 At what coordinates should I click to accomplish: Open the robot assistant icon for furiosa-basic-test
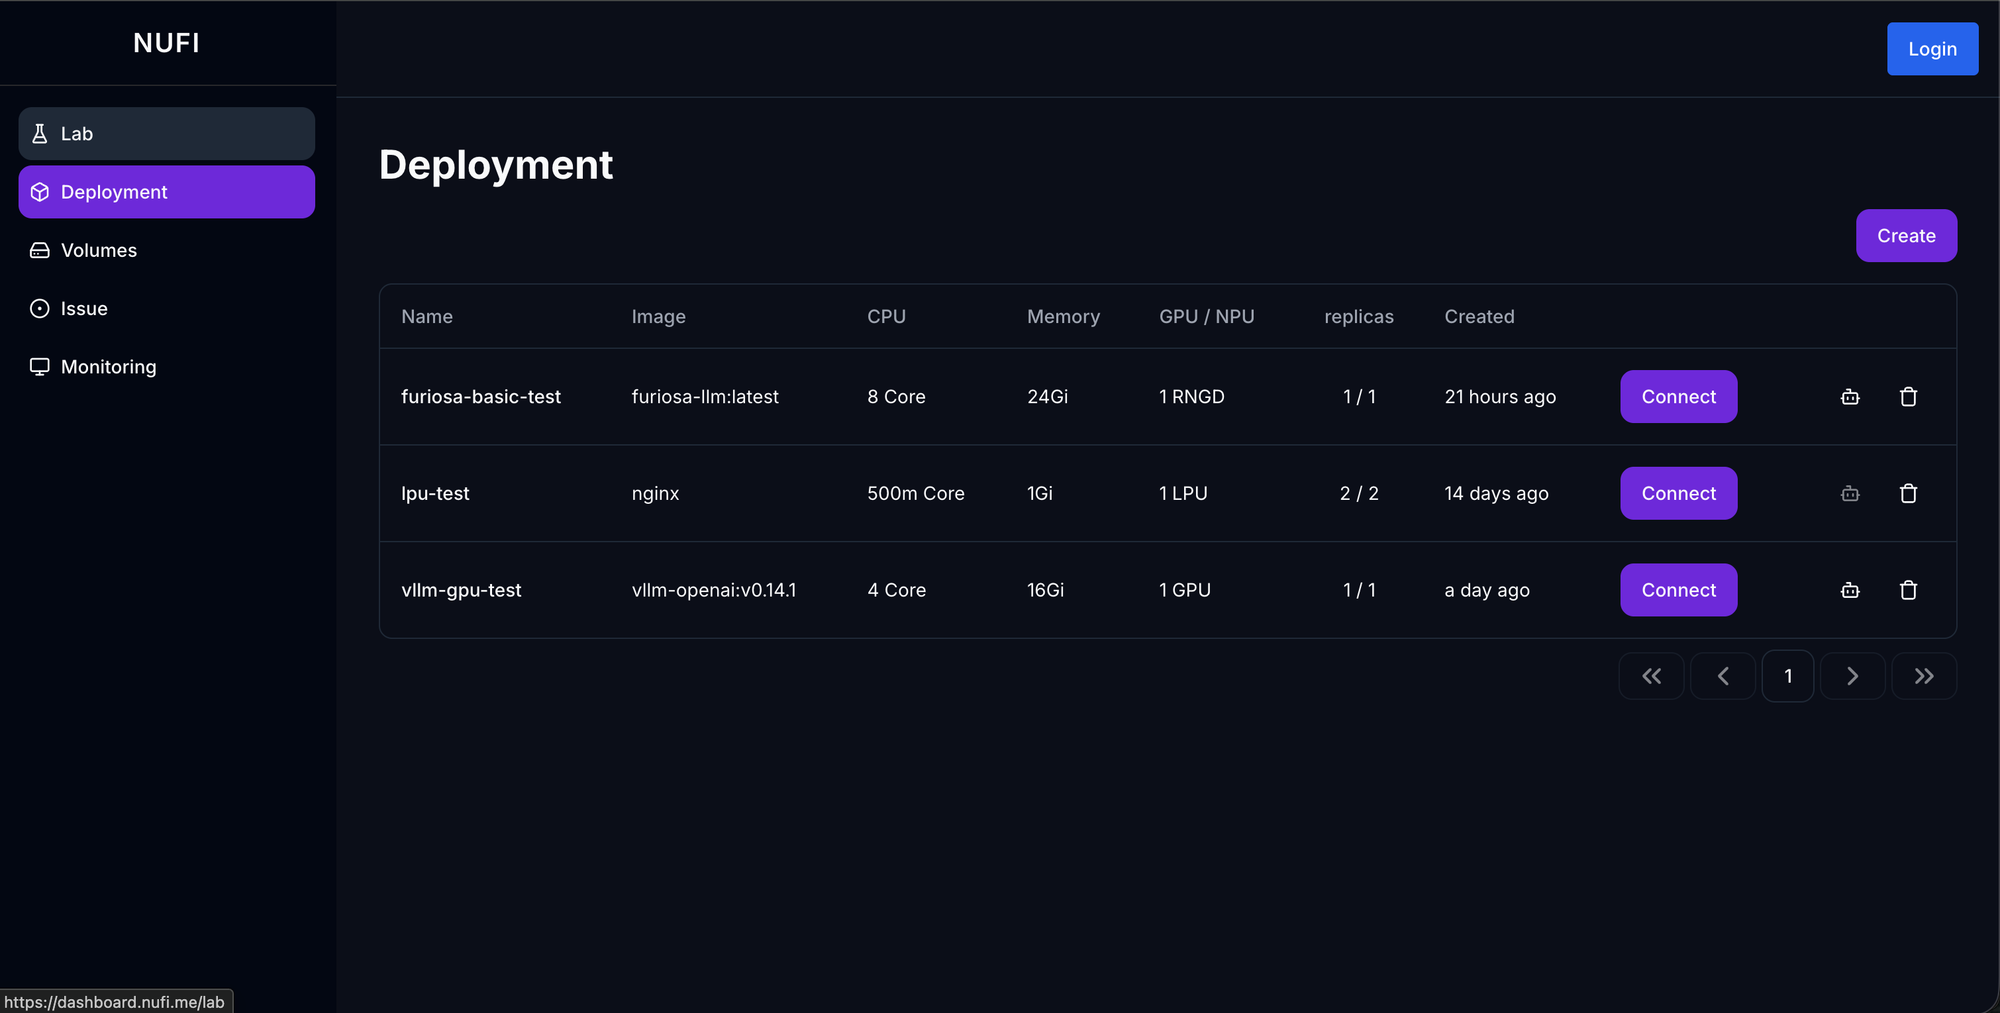pos(1849,396)
